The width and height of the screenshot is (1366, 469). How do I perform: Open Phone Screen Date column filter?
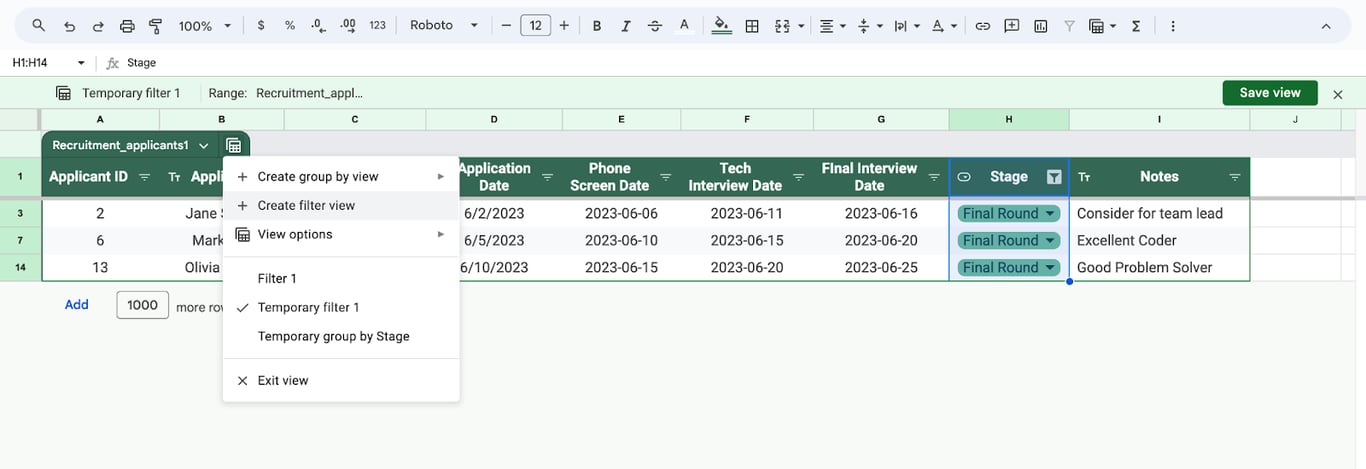(x=667, y=177)
